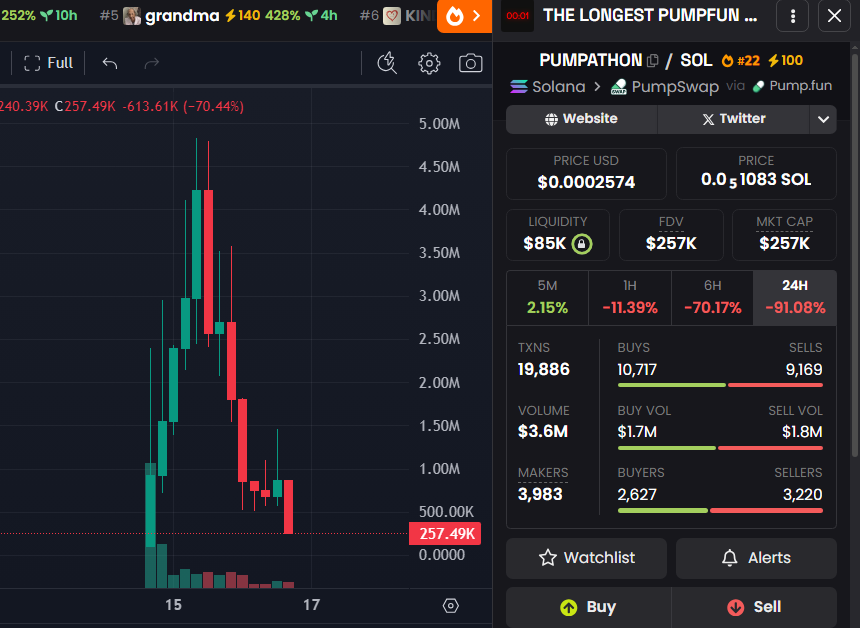This screenshot has height=628, width=860.
Task: Select the 24H timeframe tab
Action: coord(795,297)
